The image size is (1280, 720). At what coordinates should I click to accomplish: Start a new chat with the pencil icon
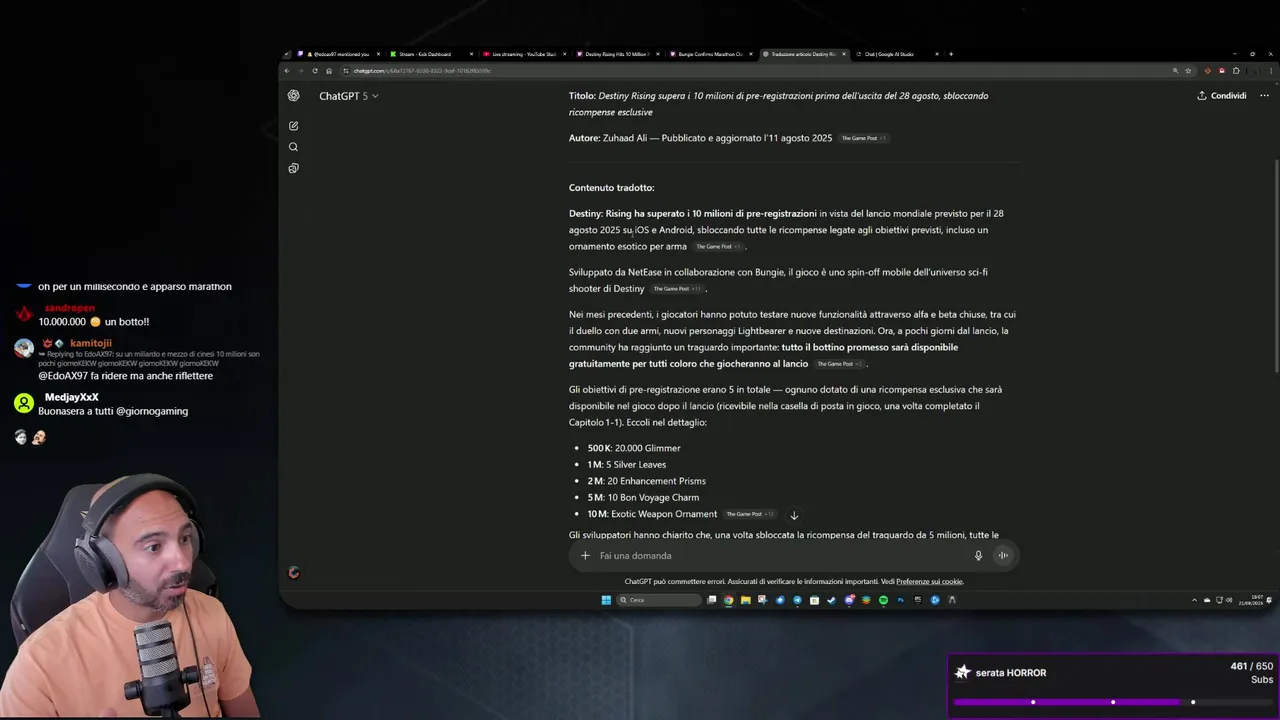(x=293, y=126)
